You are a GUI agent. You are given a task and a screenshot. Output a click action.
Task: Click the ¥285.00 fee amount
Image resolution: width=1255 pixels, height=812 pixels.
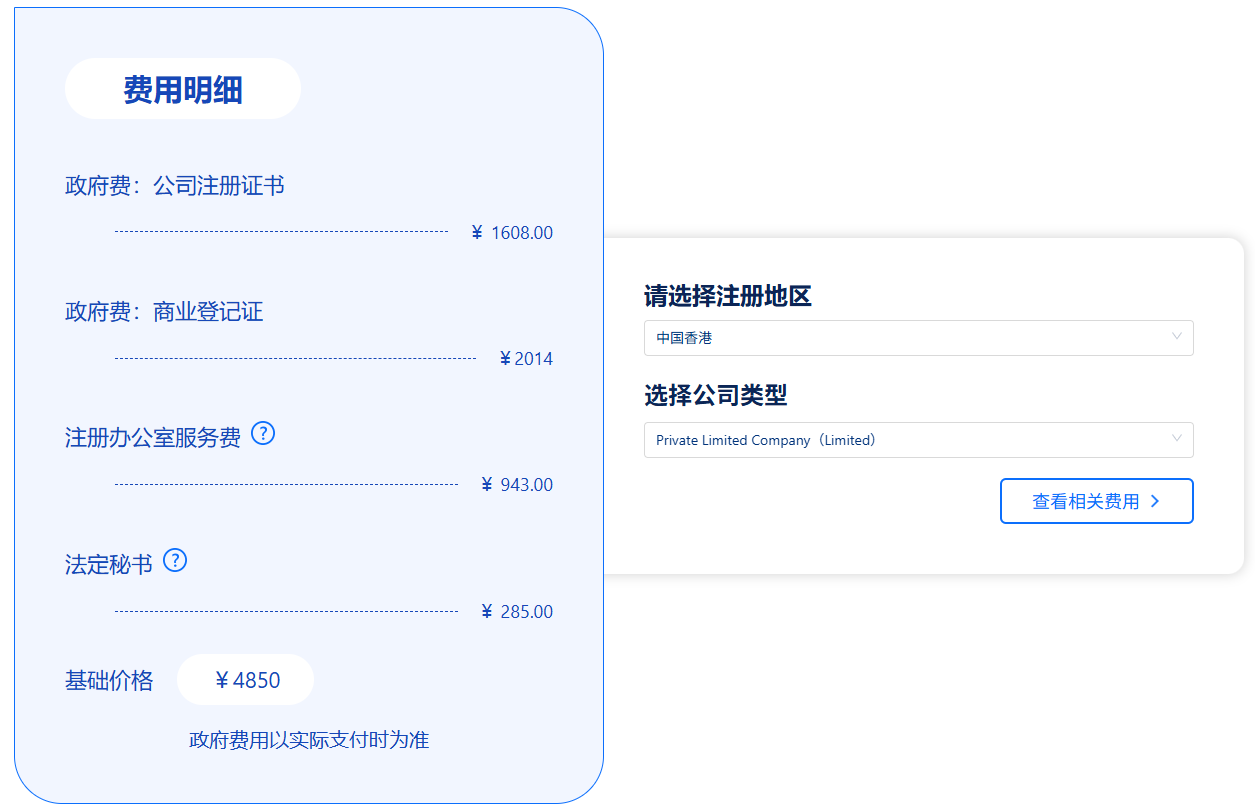point(517,612)
